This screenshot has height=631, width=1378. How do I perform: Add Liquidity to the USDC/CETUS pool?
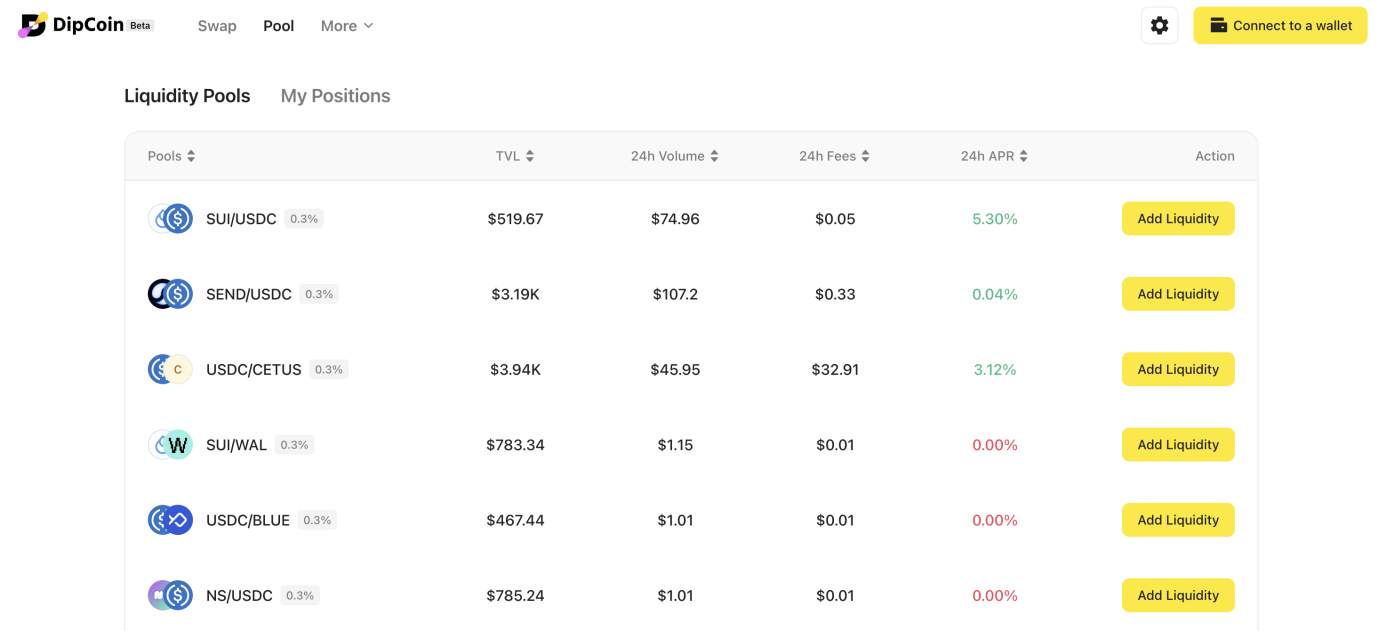[1178, 369]
